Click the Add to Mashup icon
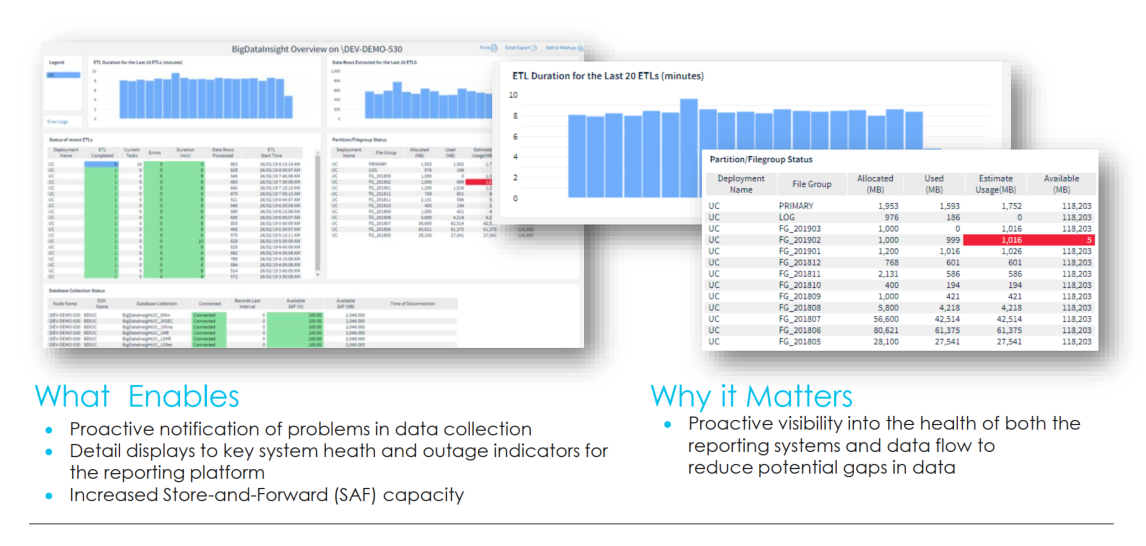Screen dimensions: 1146x546 tap(562, 47)
